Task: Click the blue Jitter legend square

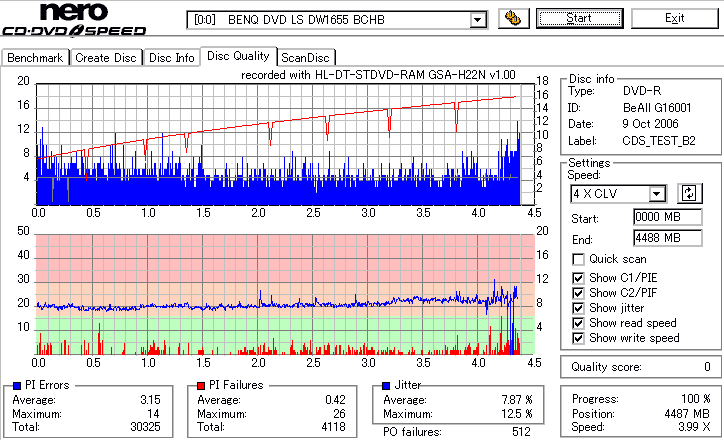Action: (386, 386)
